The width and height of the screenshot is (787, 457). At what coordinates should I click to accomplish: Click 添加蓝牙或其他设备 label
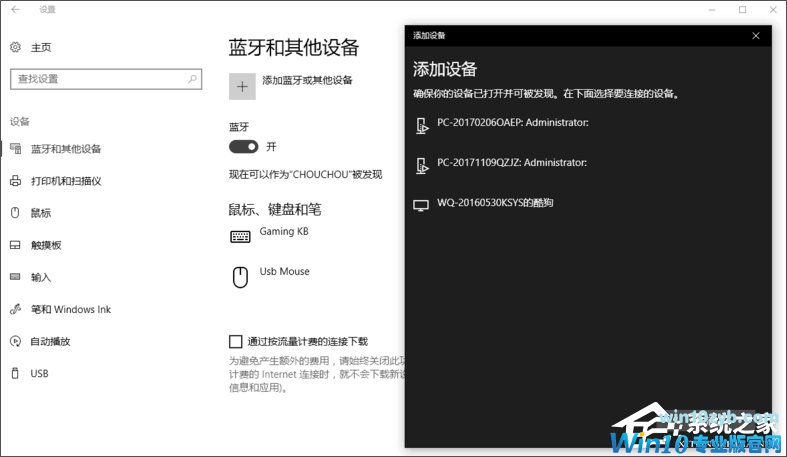307,80
